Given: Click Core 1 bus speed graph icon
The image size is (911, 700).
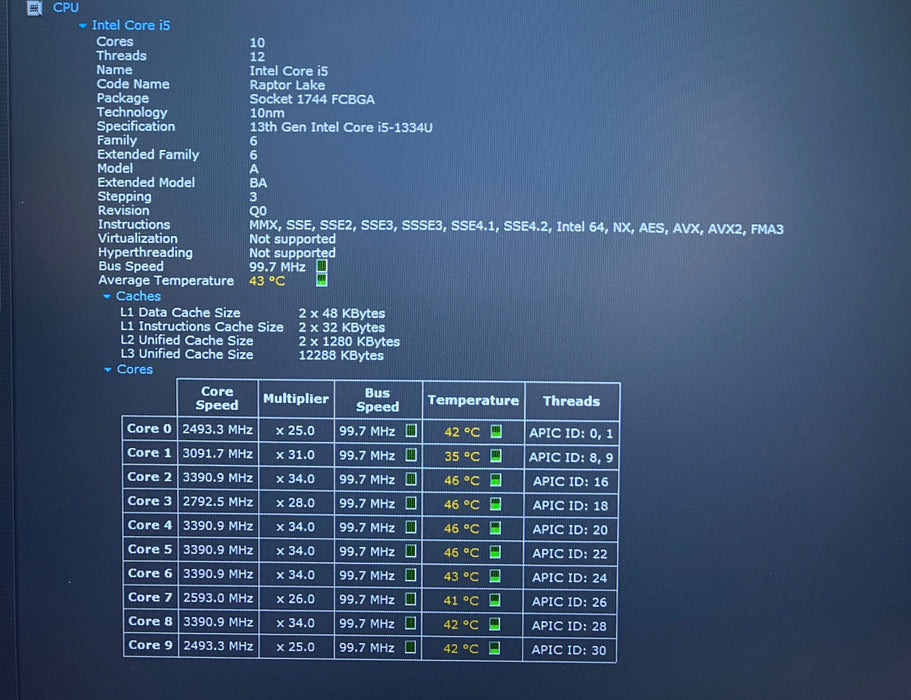Looking at the screenshot, I should [x=411, y=455].
